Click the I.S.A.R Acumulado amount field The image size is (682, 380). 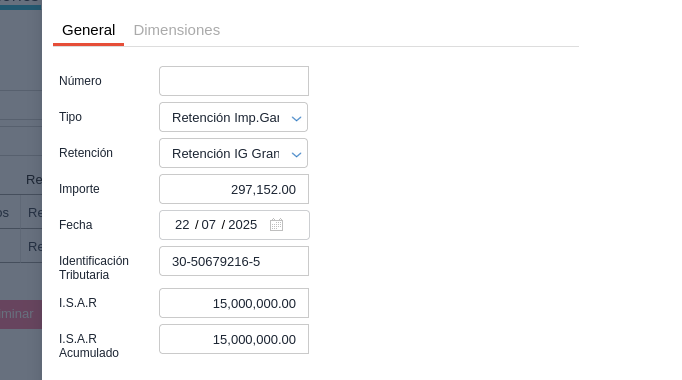point(234,339)
